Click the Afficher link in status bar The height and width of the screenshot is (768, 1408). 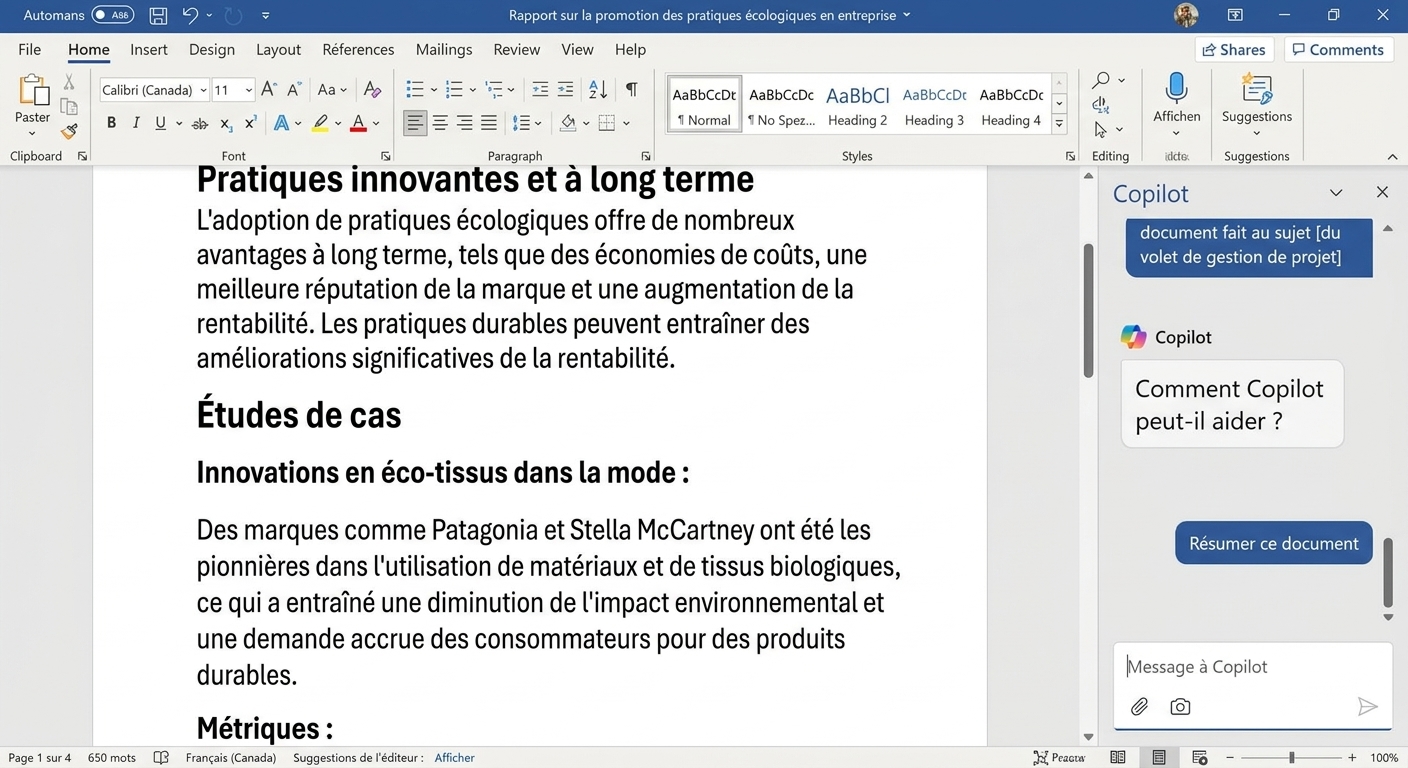455,758
